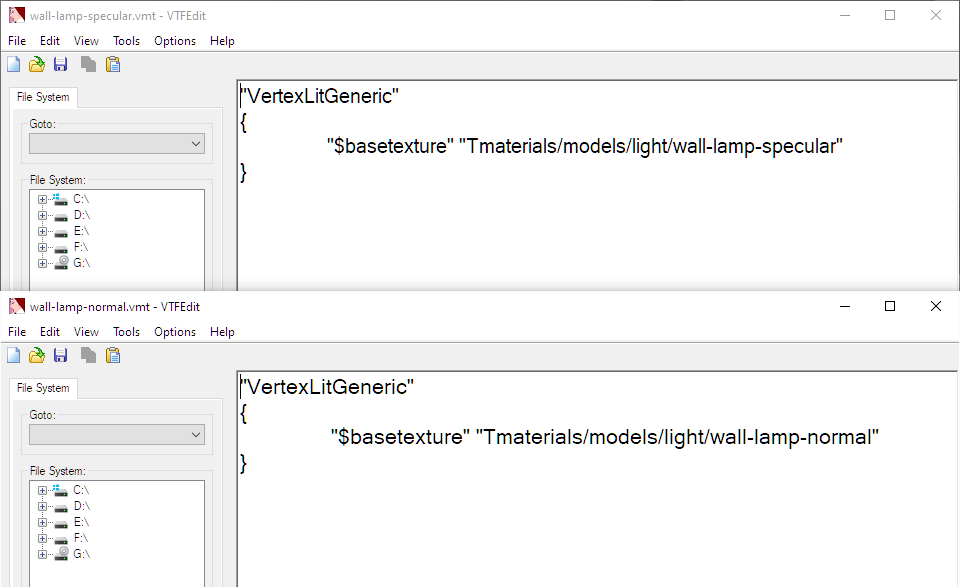
Task: Select C:\ drive icon in wall-lamp-normal window
Action: [x=60, y=490]
